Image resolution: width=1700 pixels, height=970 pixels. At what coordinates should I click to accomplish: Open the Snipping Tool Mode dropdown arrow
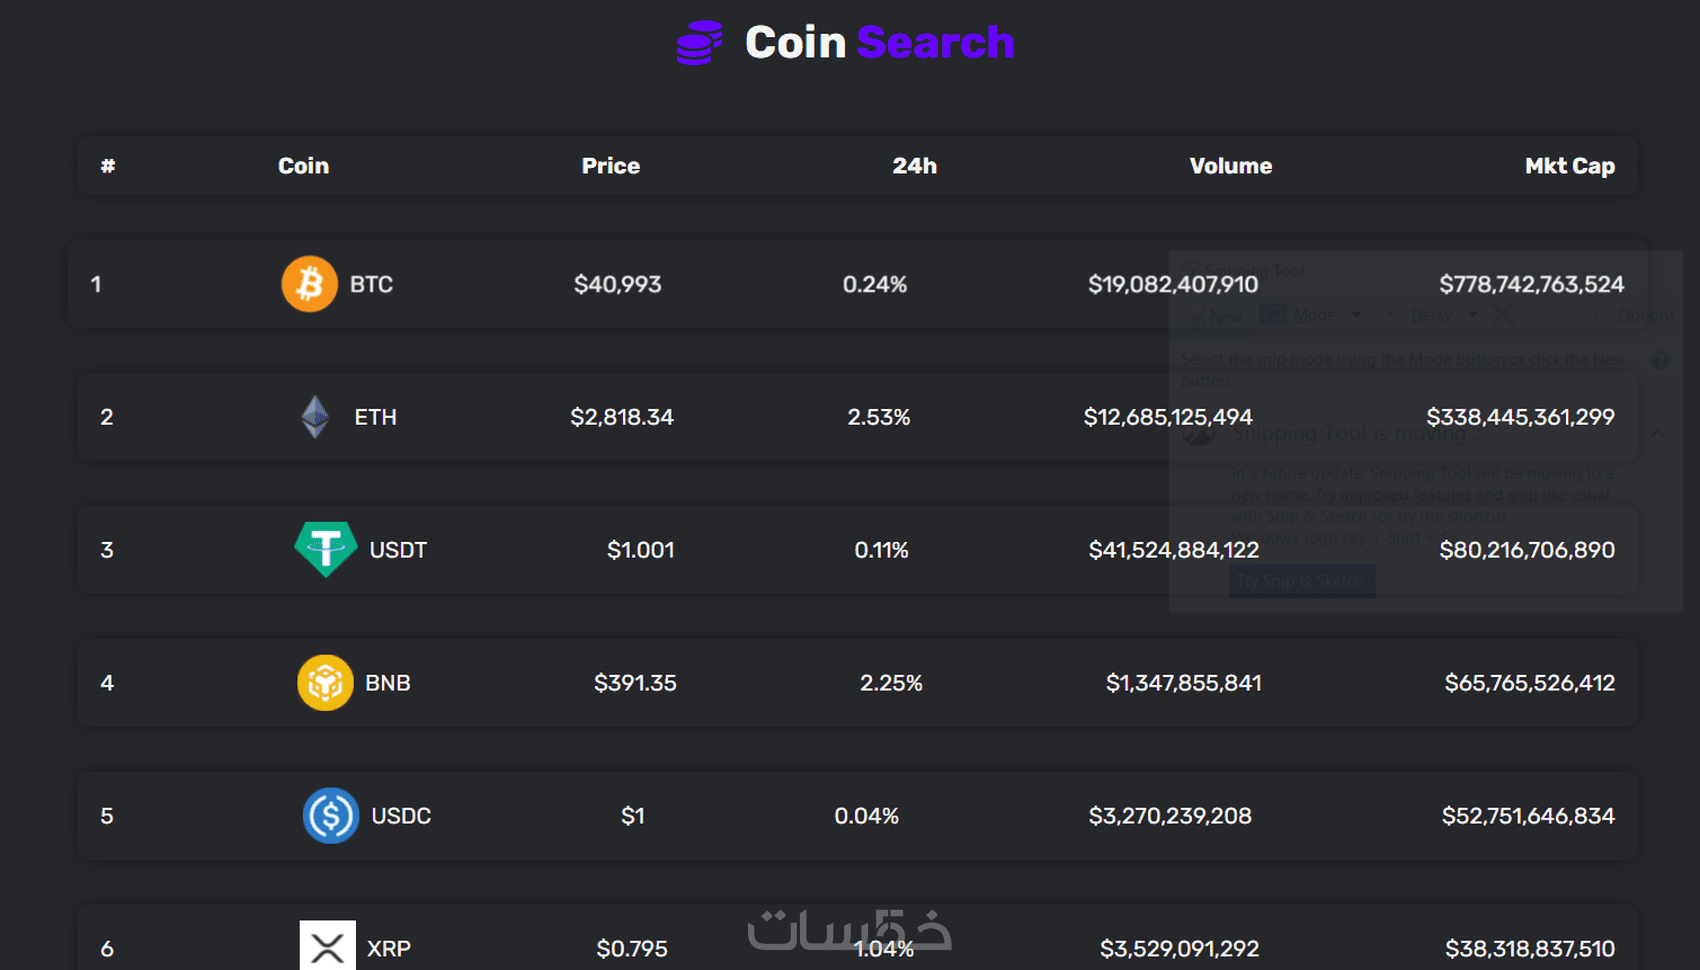pyautogui.click(x=1357, y=315)
